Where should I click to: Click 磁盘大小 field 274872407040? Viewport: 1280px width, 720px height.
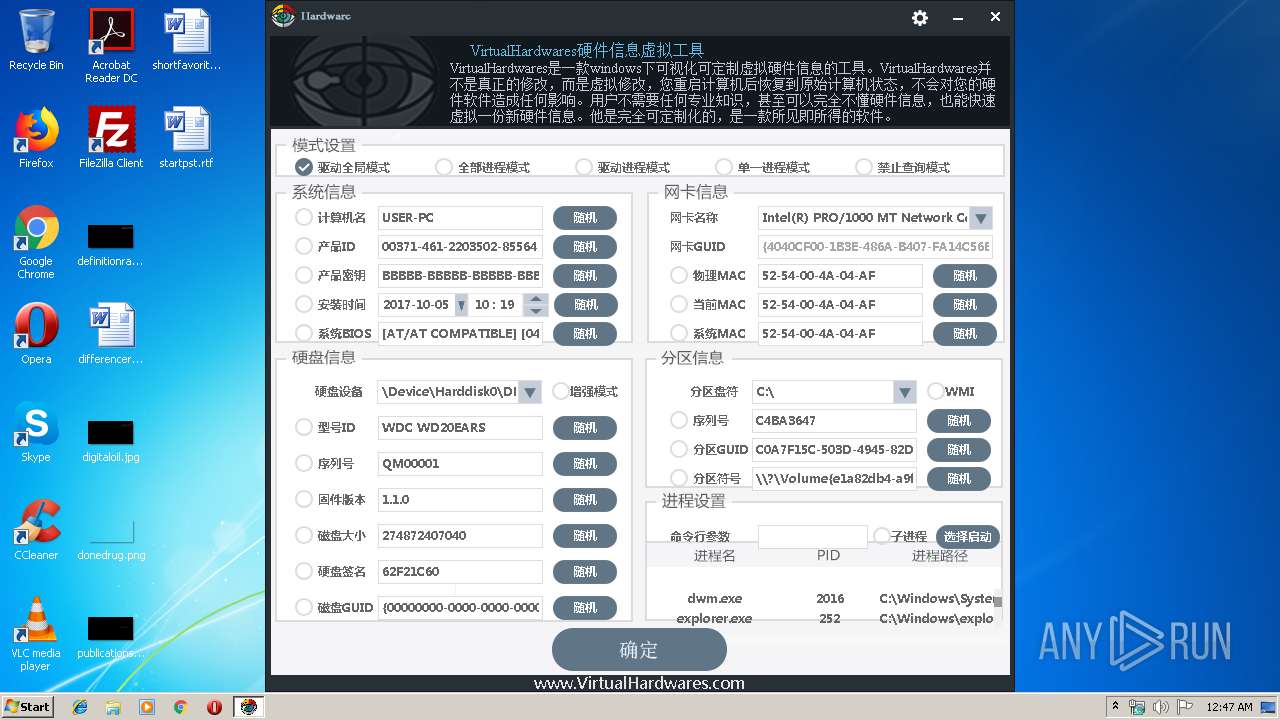tap(460, 536)
